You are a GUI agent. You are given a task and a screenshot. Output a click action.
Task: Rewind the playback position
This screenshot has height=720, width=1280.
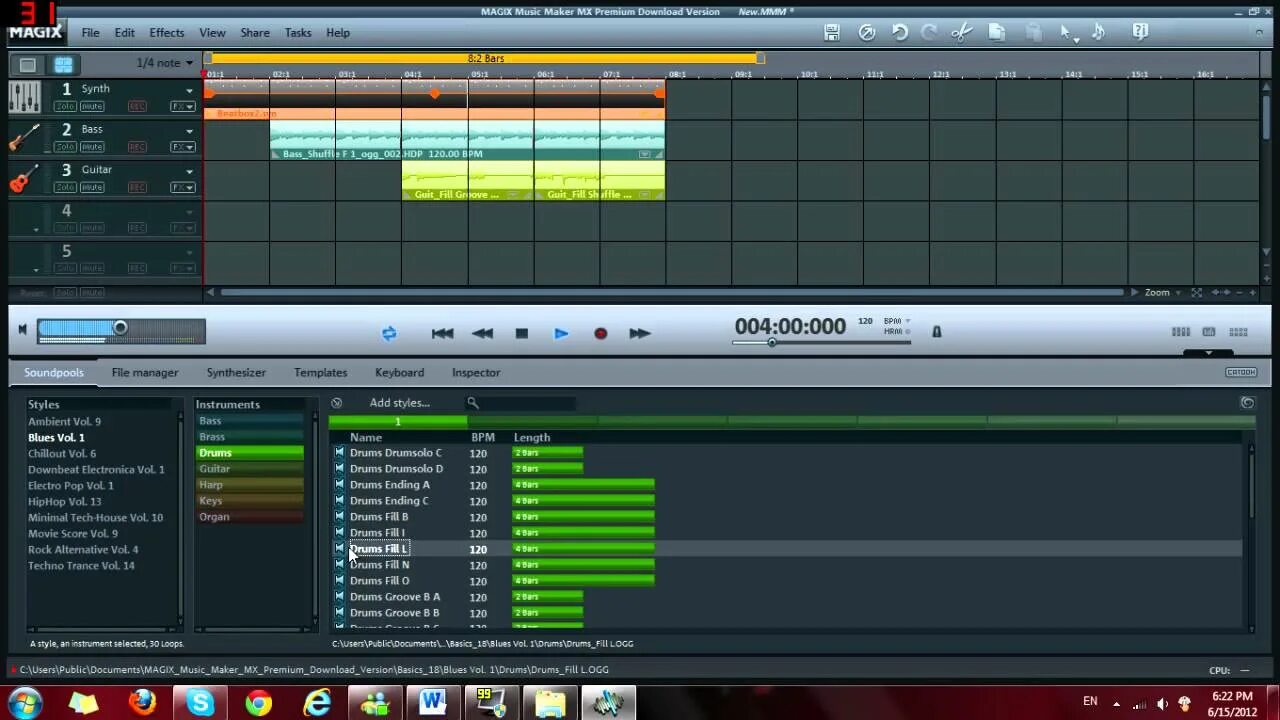[x=482, y=333]
